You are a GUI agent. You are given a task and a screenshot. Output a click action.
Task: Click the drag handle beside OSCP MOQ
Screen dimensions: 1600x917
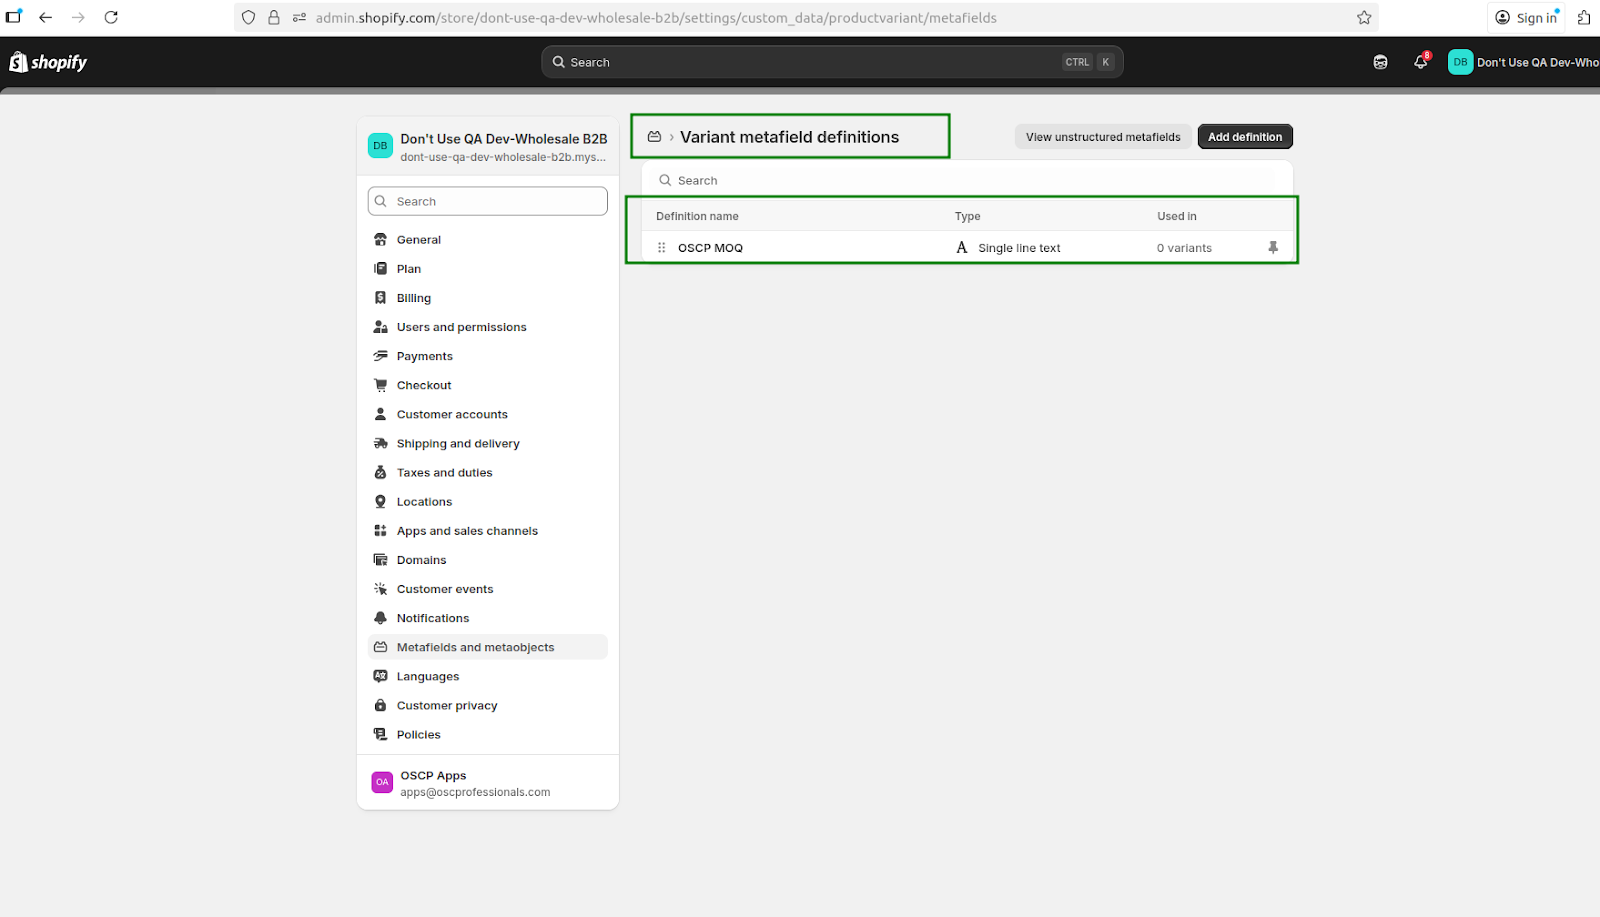tap(661, 248)
